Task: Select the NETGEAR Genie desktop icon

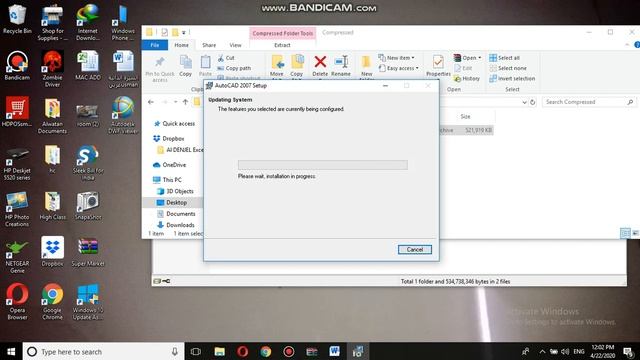Action: (x=17, y=256)
